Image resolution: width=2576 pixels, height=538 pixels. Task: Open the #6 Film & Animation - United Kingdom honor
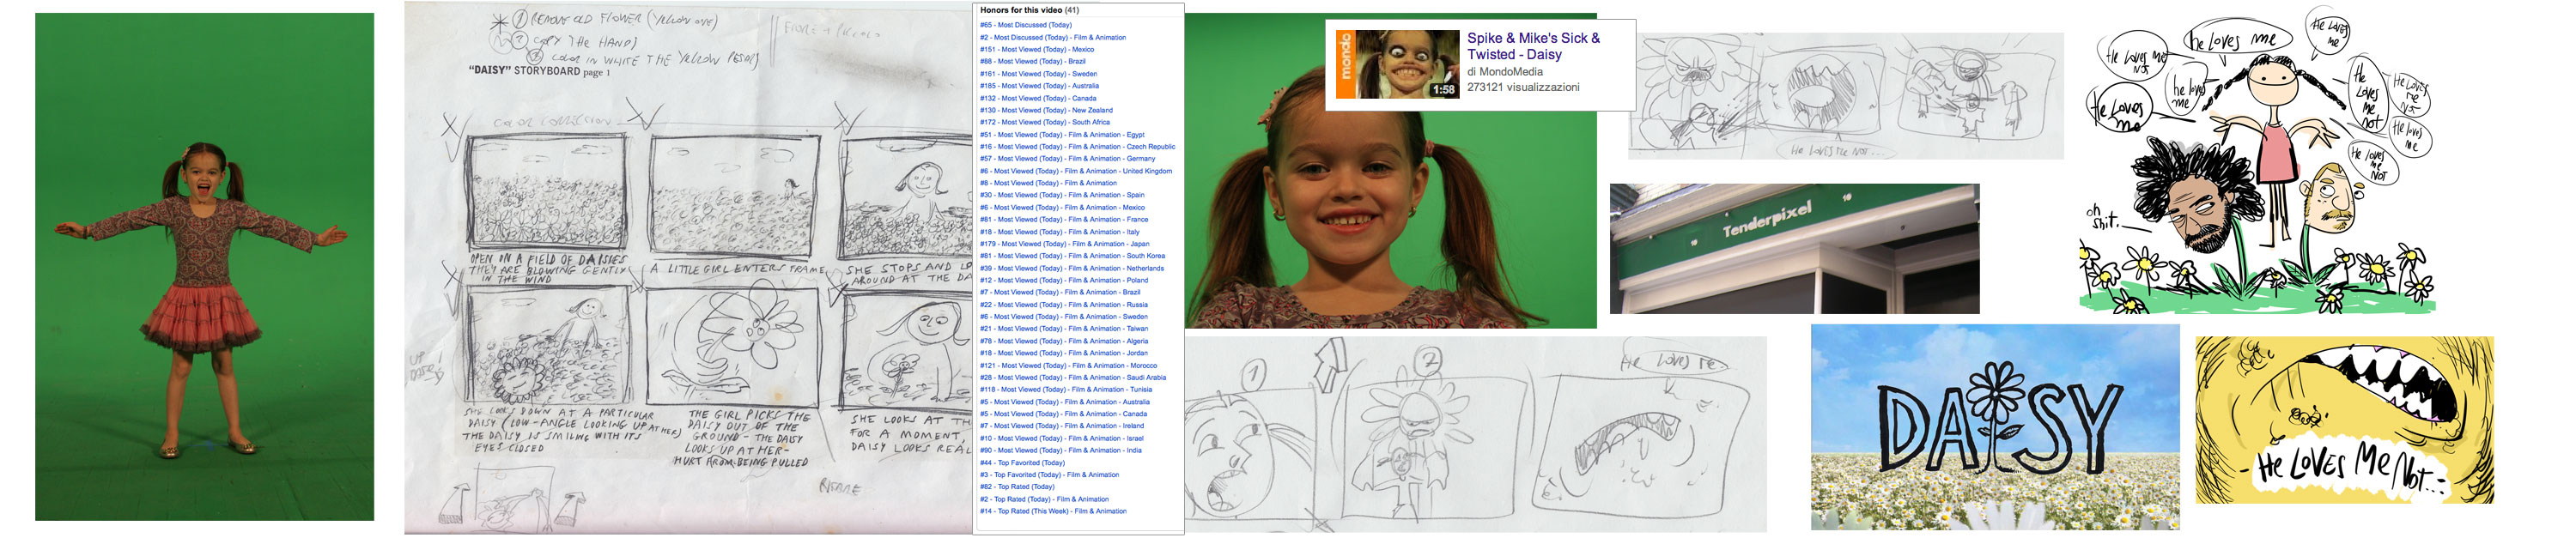(1076, 171)
